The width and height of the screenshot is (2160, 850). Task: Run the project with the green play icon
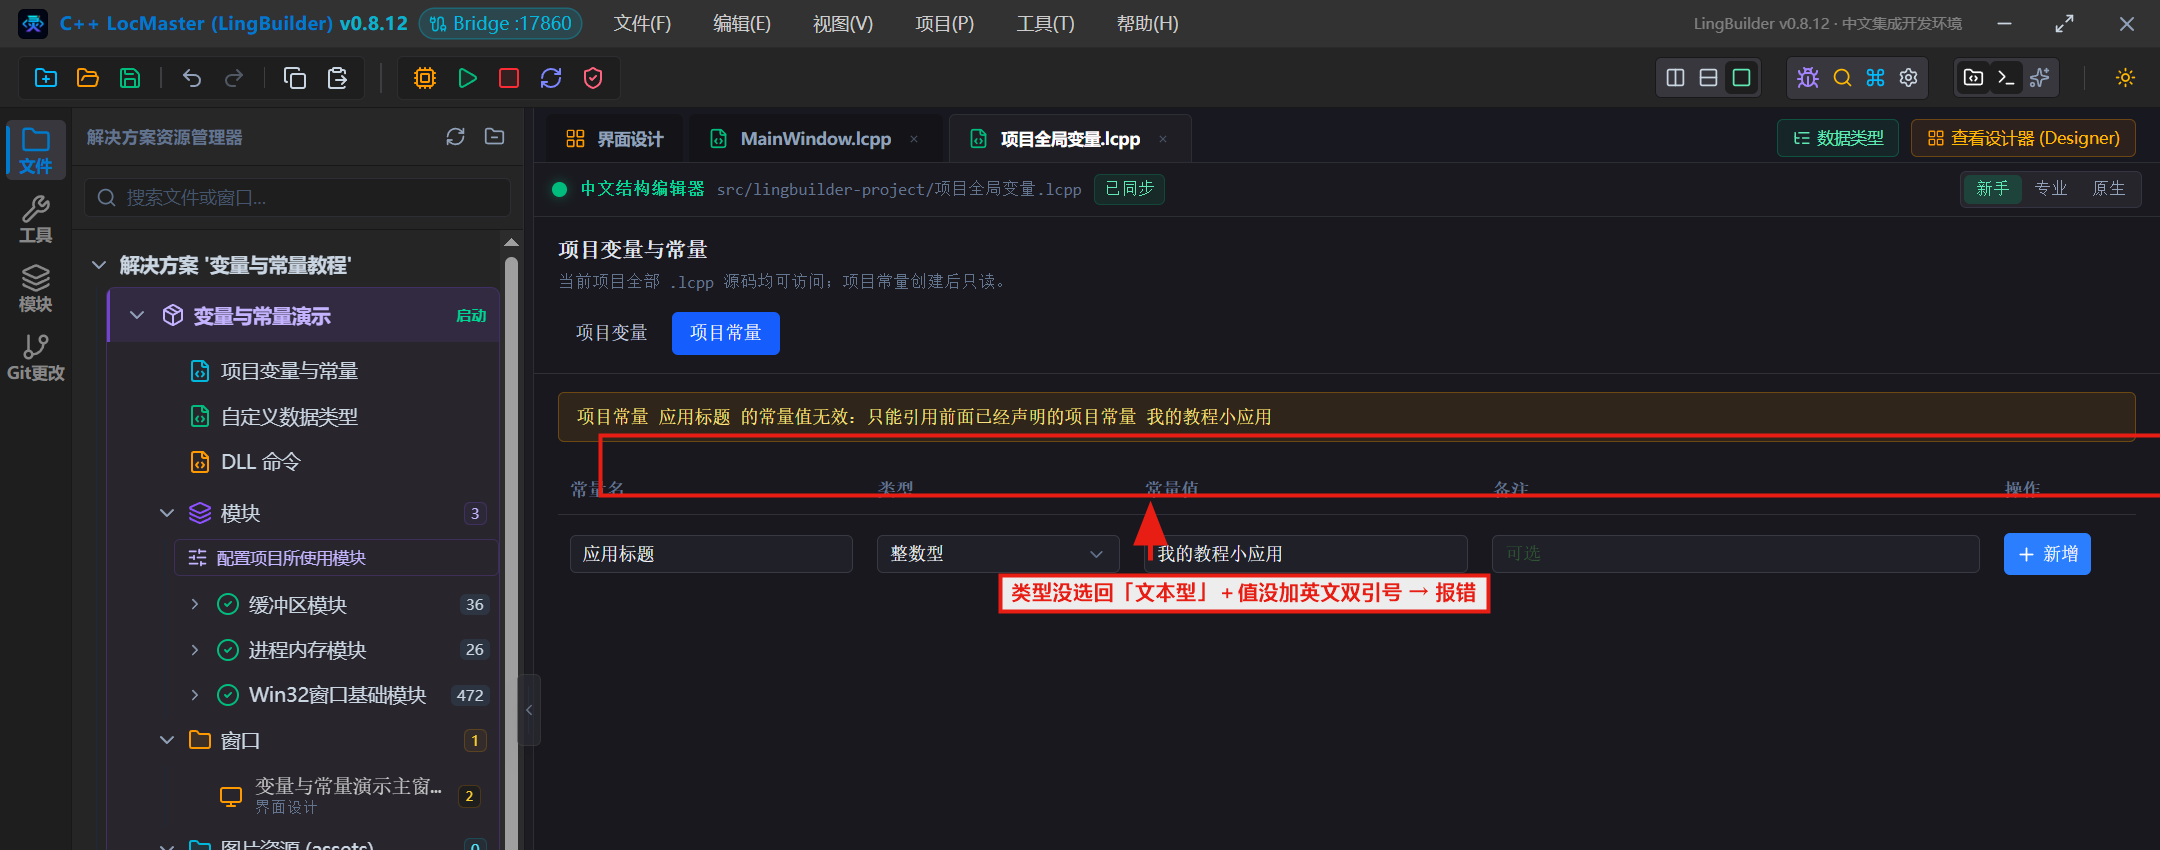pyautogui.click(x=467, y=78)
